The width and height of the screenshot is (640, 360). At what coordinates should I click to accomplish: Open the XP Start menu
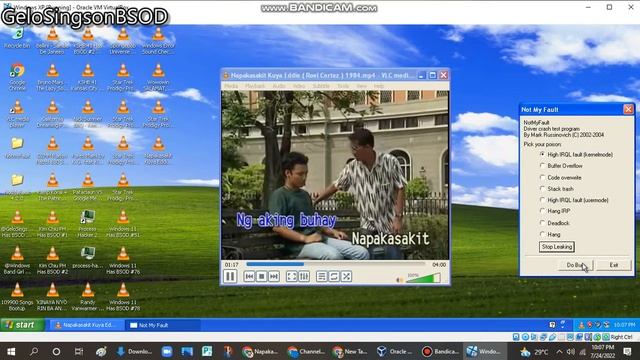coord(22,325)
